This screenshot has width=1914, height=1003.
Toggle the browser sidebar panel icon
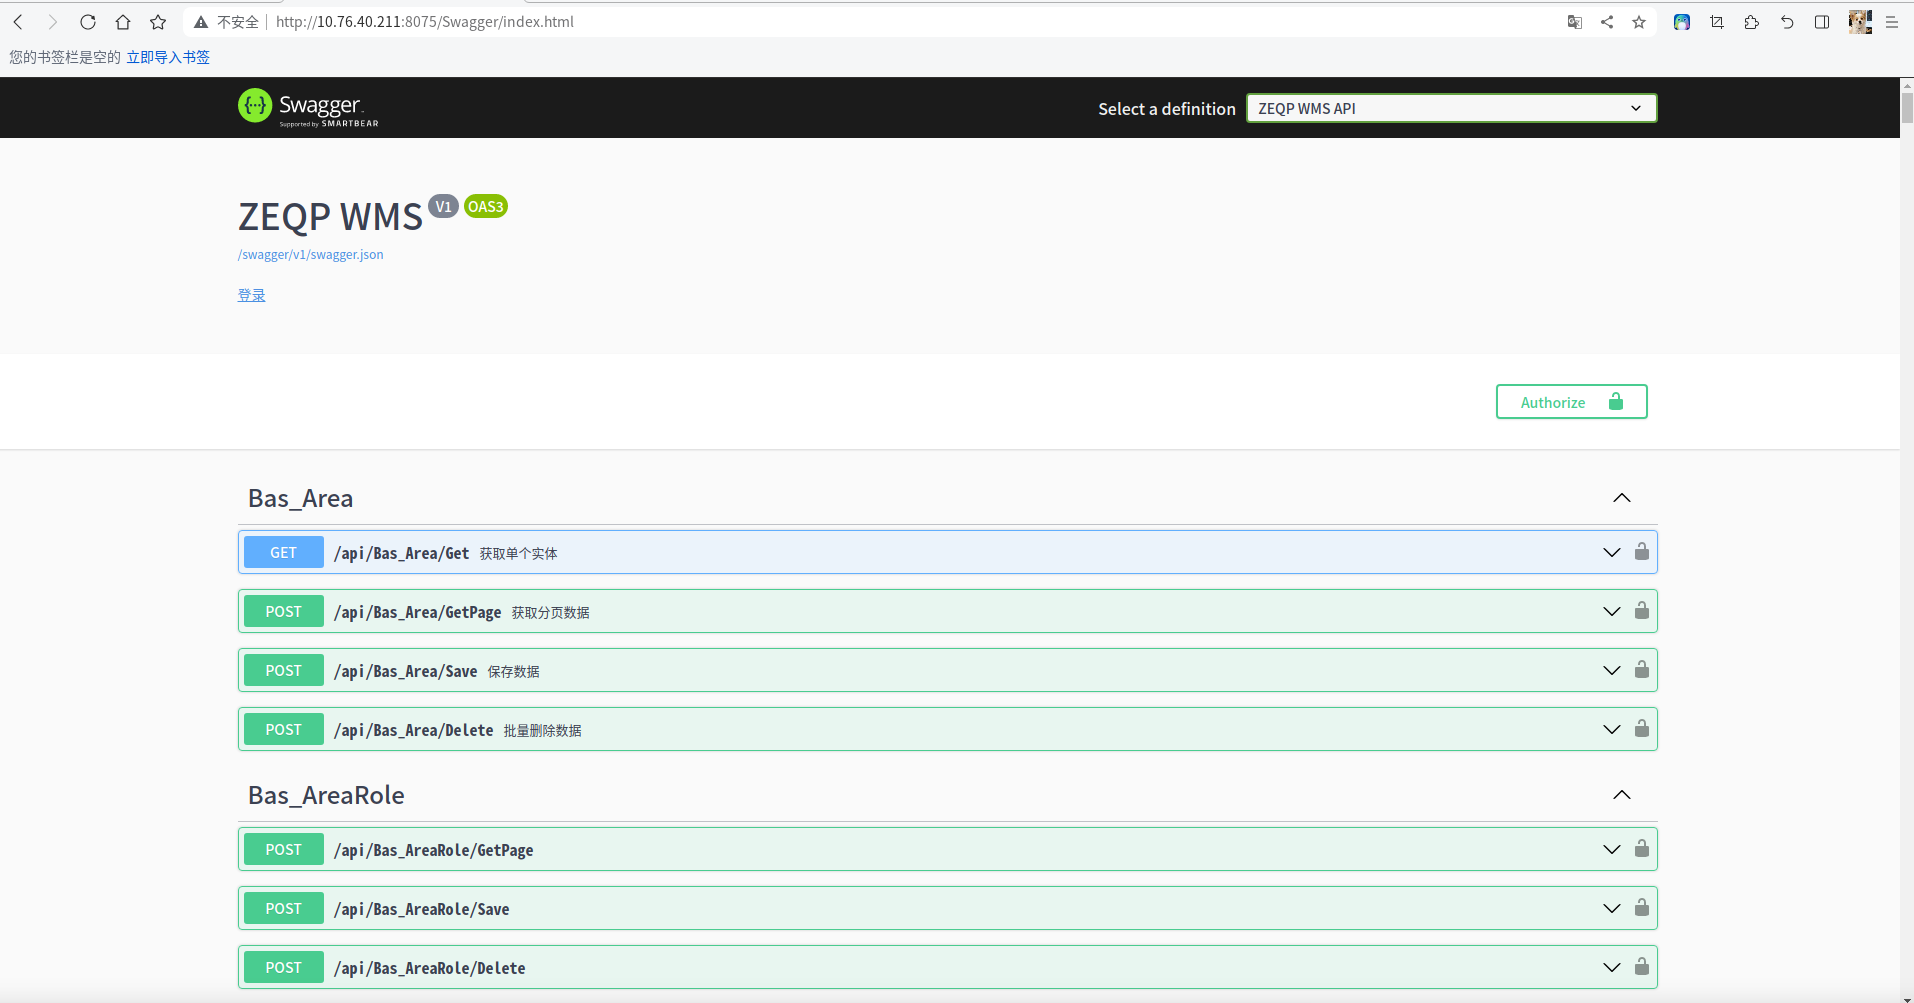click(x=1822, y=22)
